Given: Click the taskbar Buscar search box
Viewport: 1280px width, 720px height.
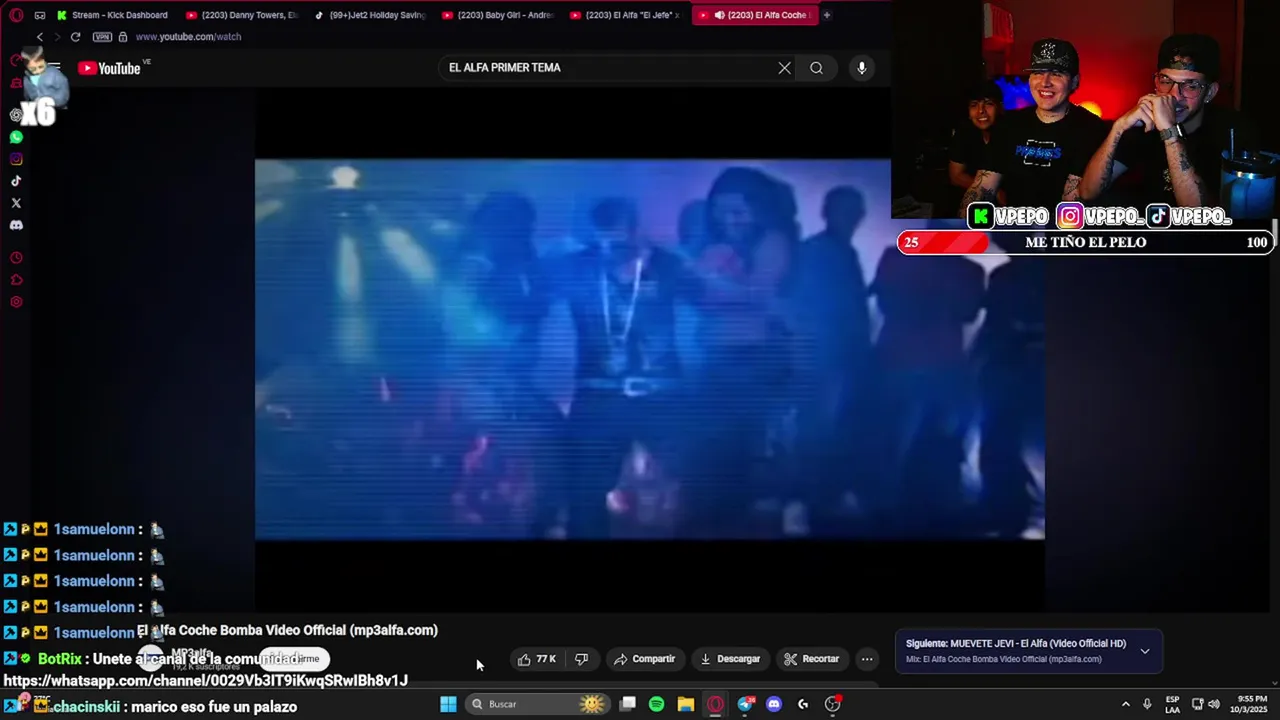Looking at the screenshot, I should [539, 704].
